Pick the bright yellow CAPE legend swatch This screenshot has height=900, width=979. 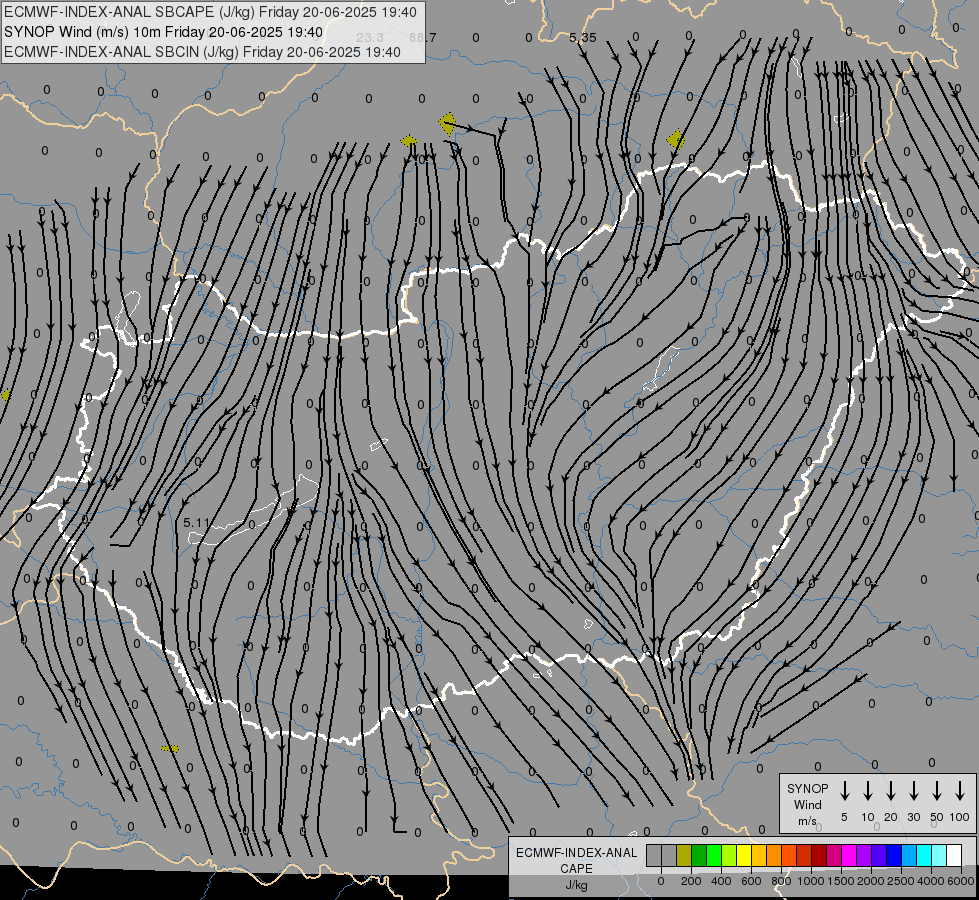(744, 855)
